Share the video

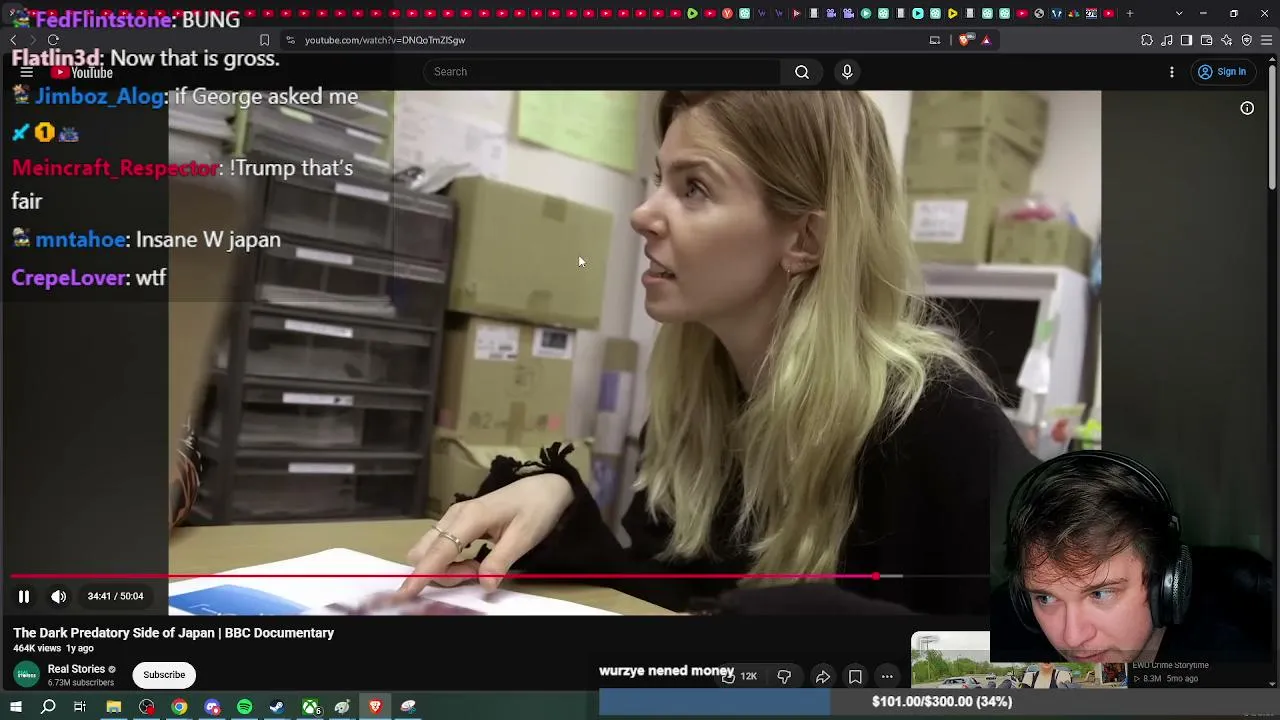tap(822, 677)
